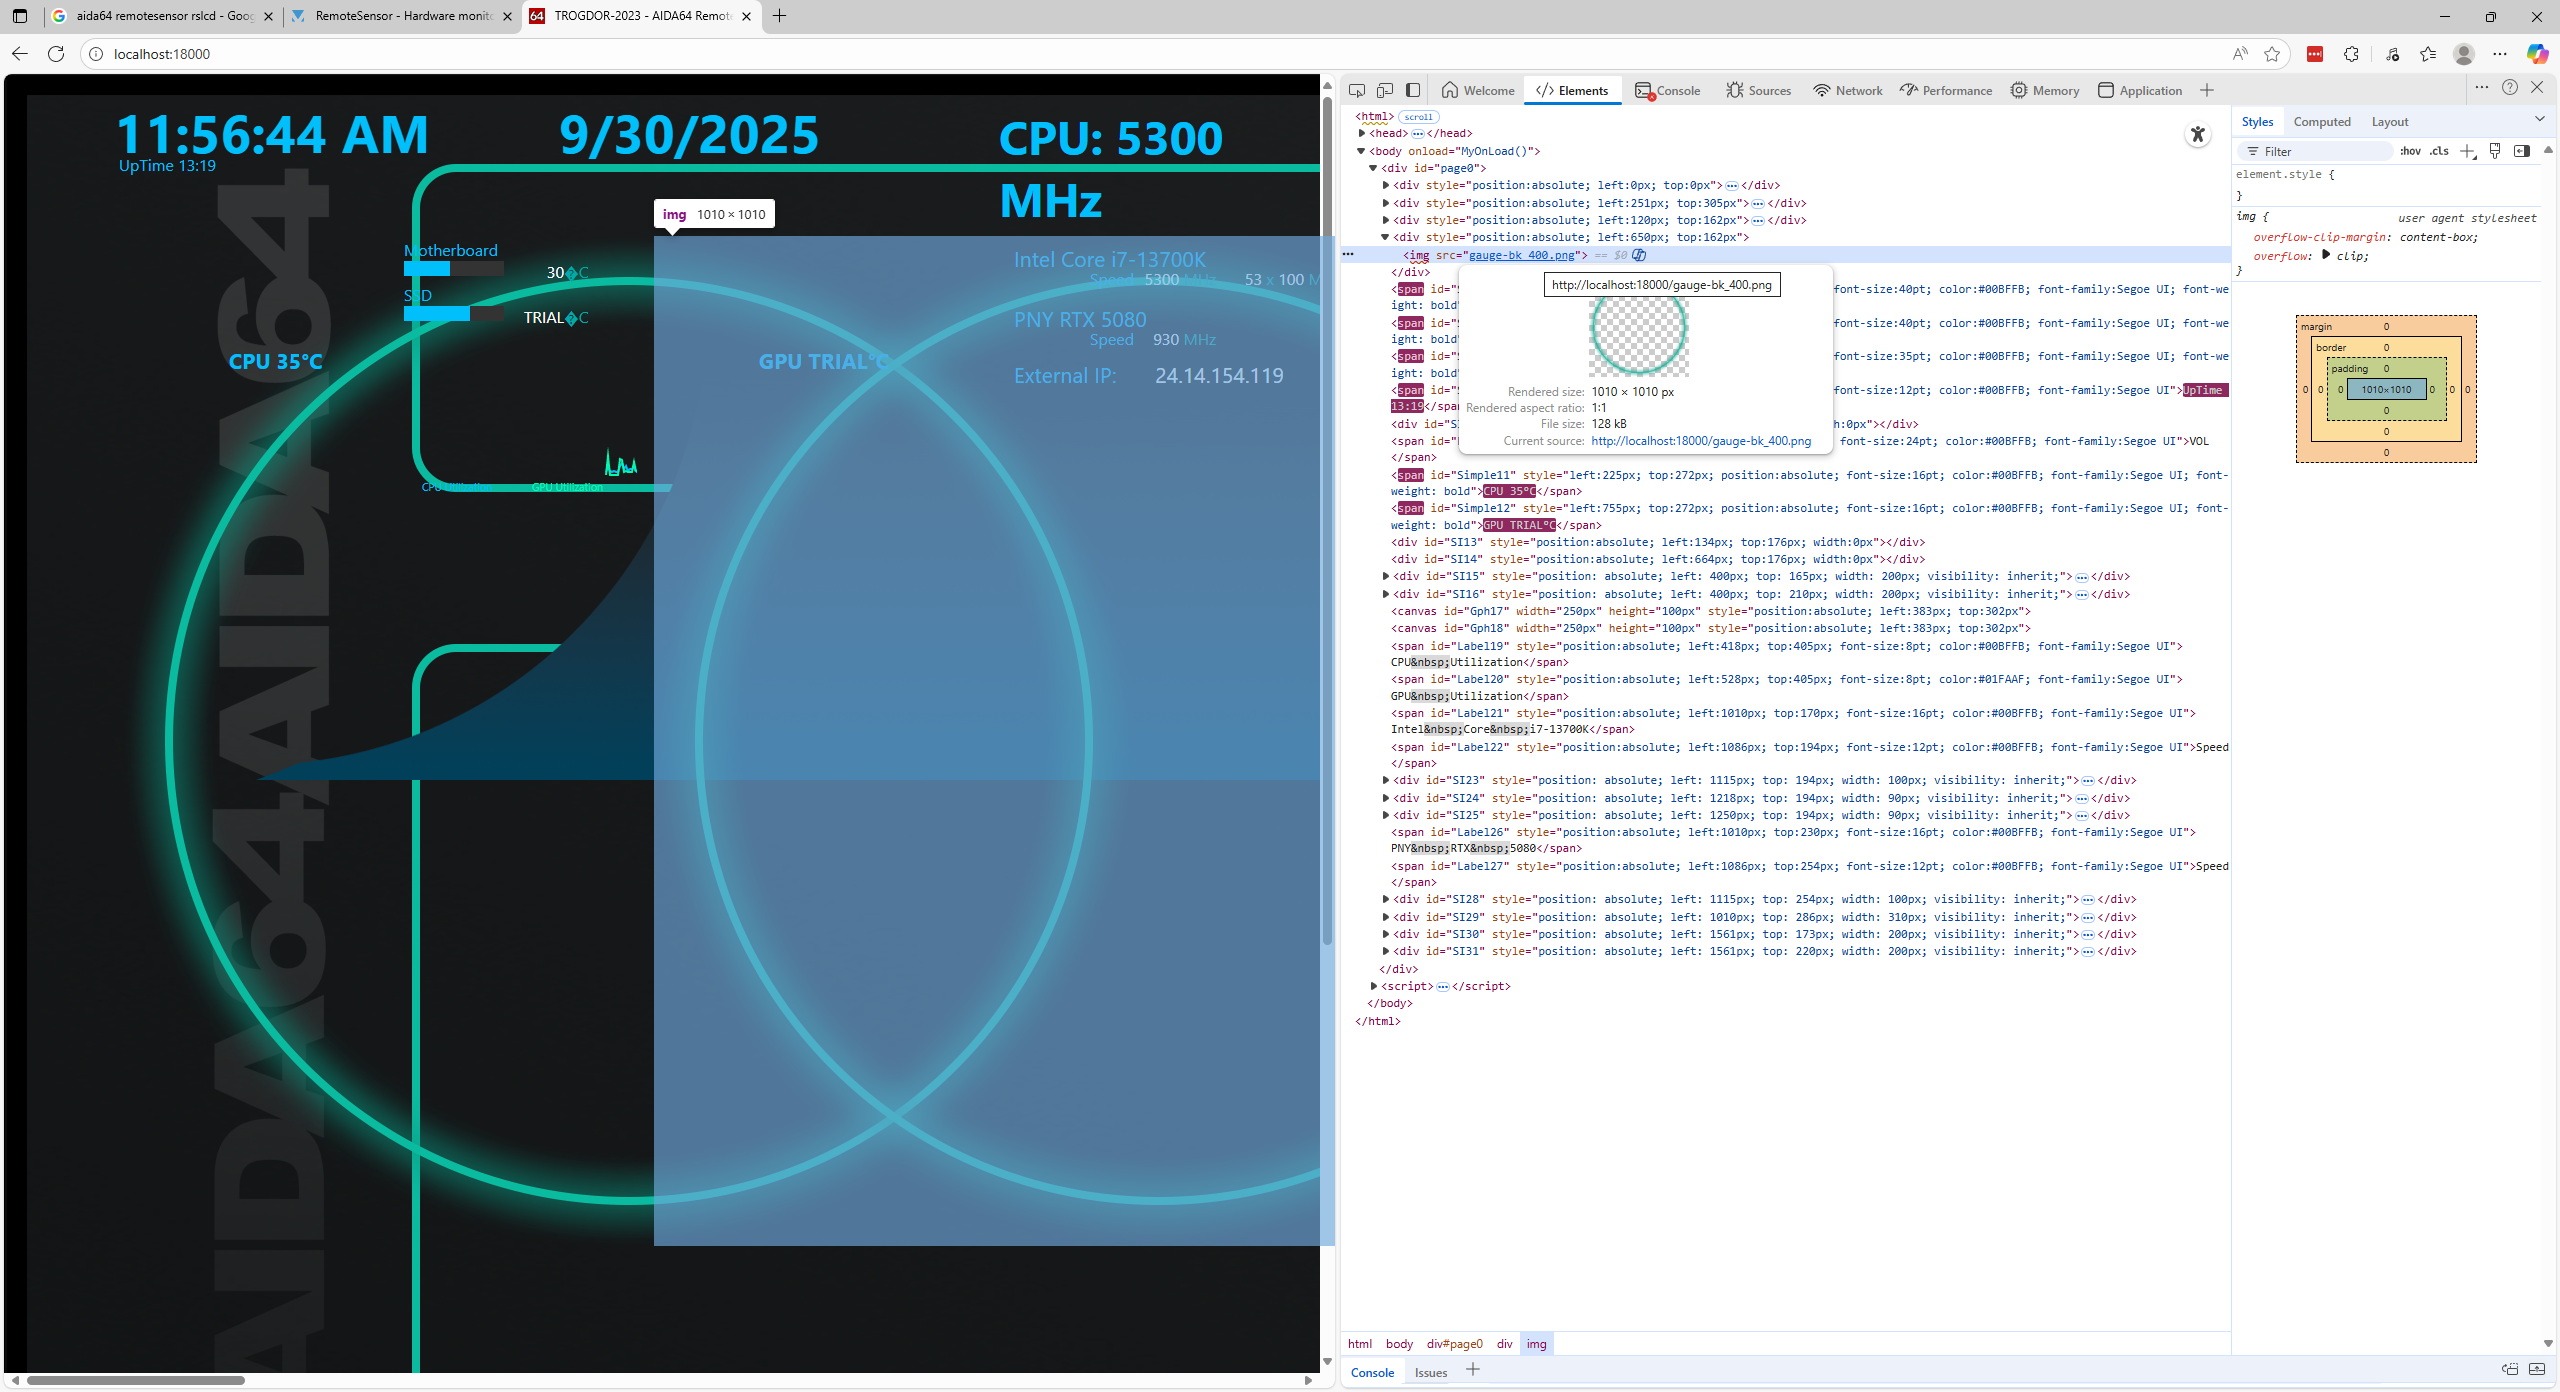Toggle the :hov element state panel

2410,151
